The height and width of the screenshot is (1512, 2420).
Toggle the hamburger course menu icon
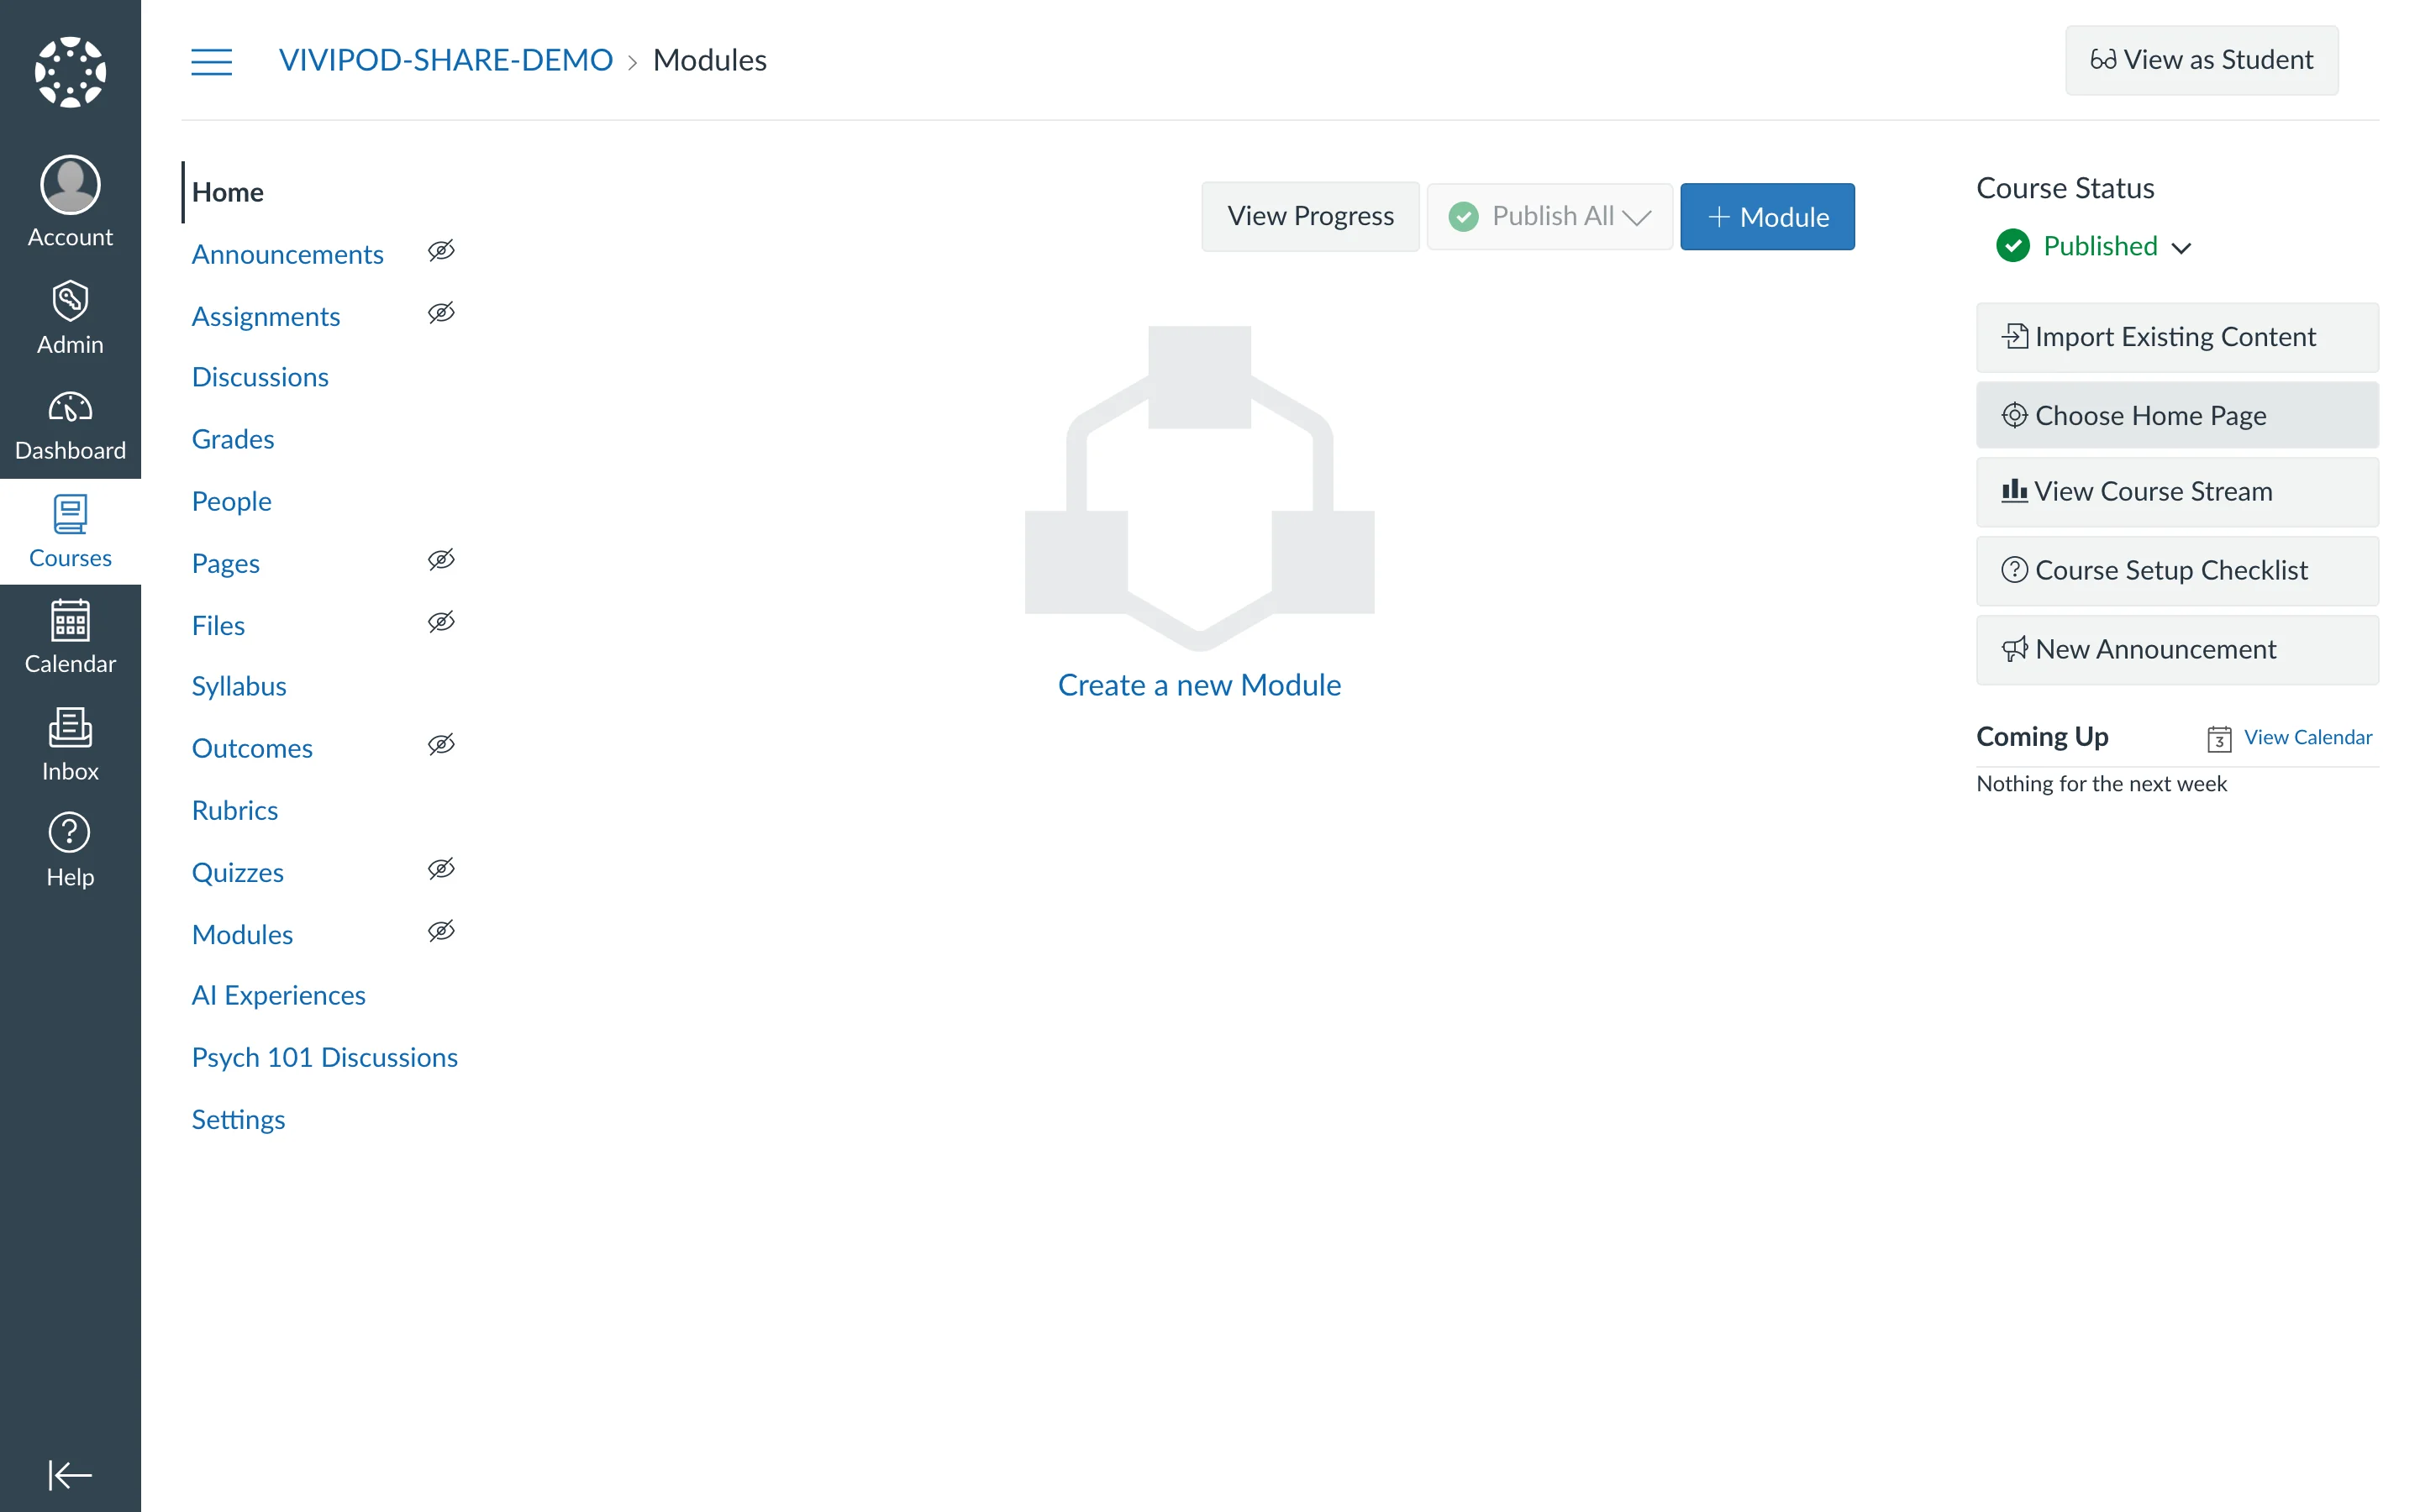click(x=212, y=61)
